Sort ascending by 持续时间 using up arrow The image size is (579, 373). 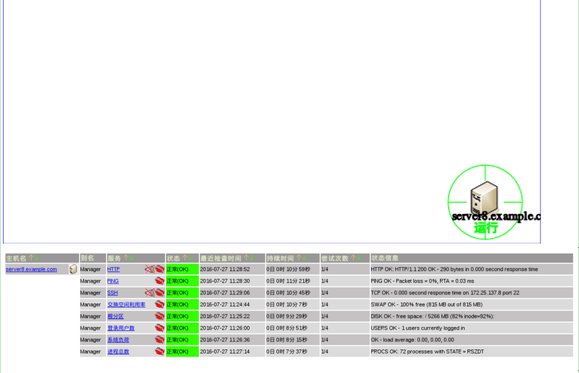pos(299,258)
